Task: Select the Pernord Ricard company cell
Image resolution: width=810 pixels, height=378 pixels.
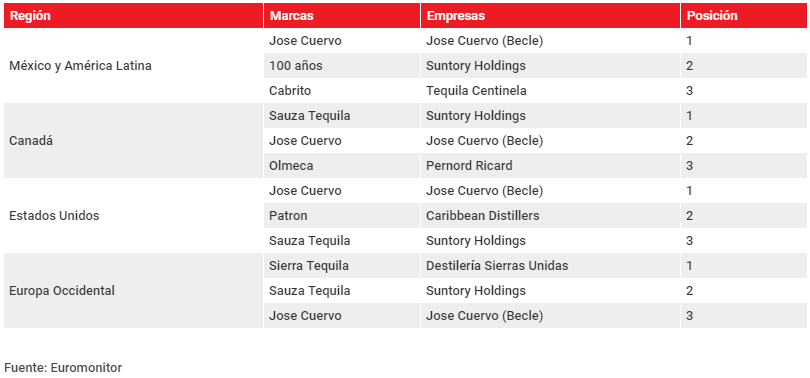Action: tap(550, 166)
